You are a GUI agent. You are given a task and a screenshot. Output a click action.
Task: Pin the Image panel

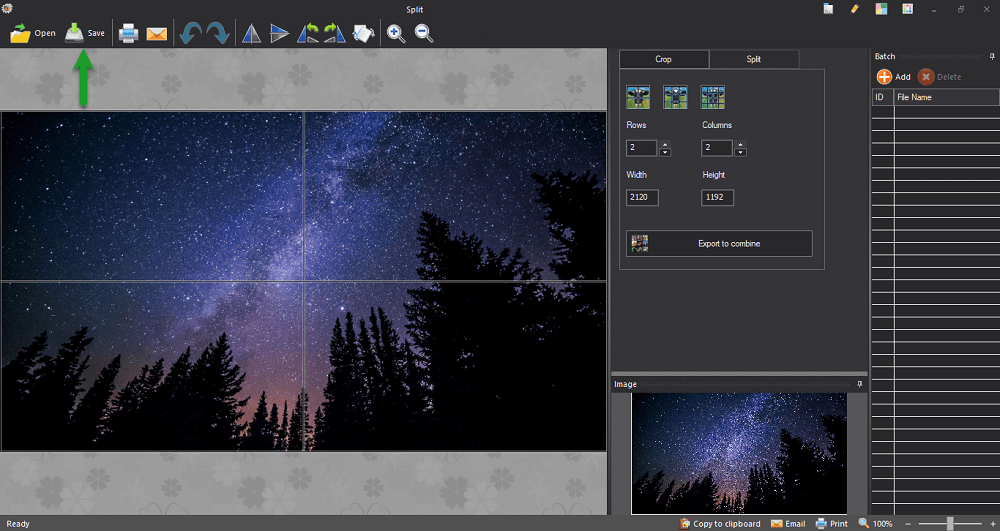860,384
